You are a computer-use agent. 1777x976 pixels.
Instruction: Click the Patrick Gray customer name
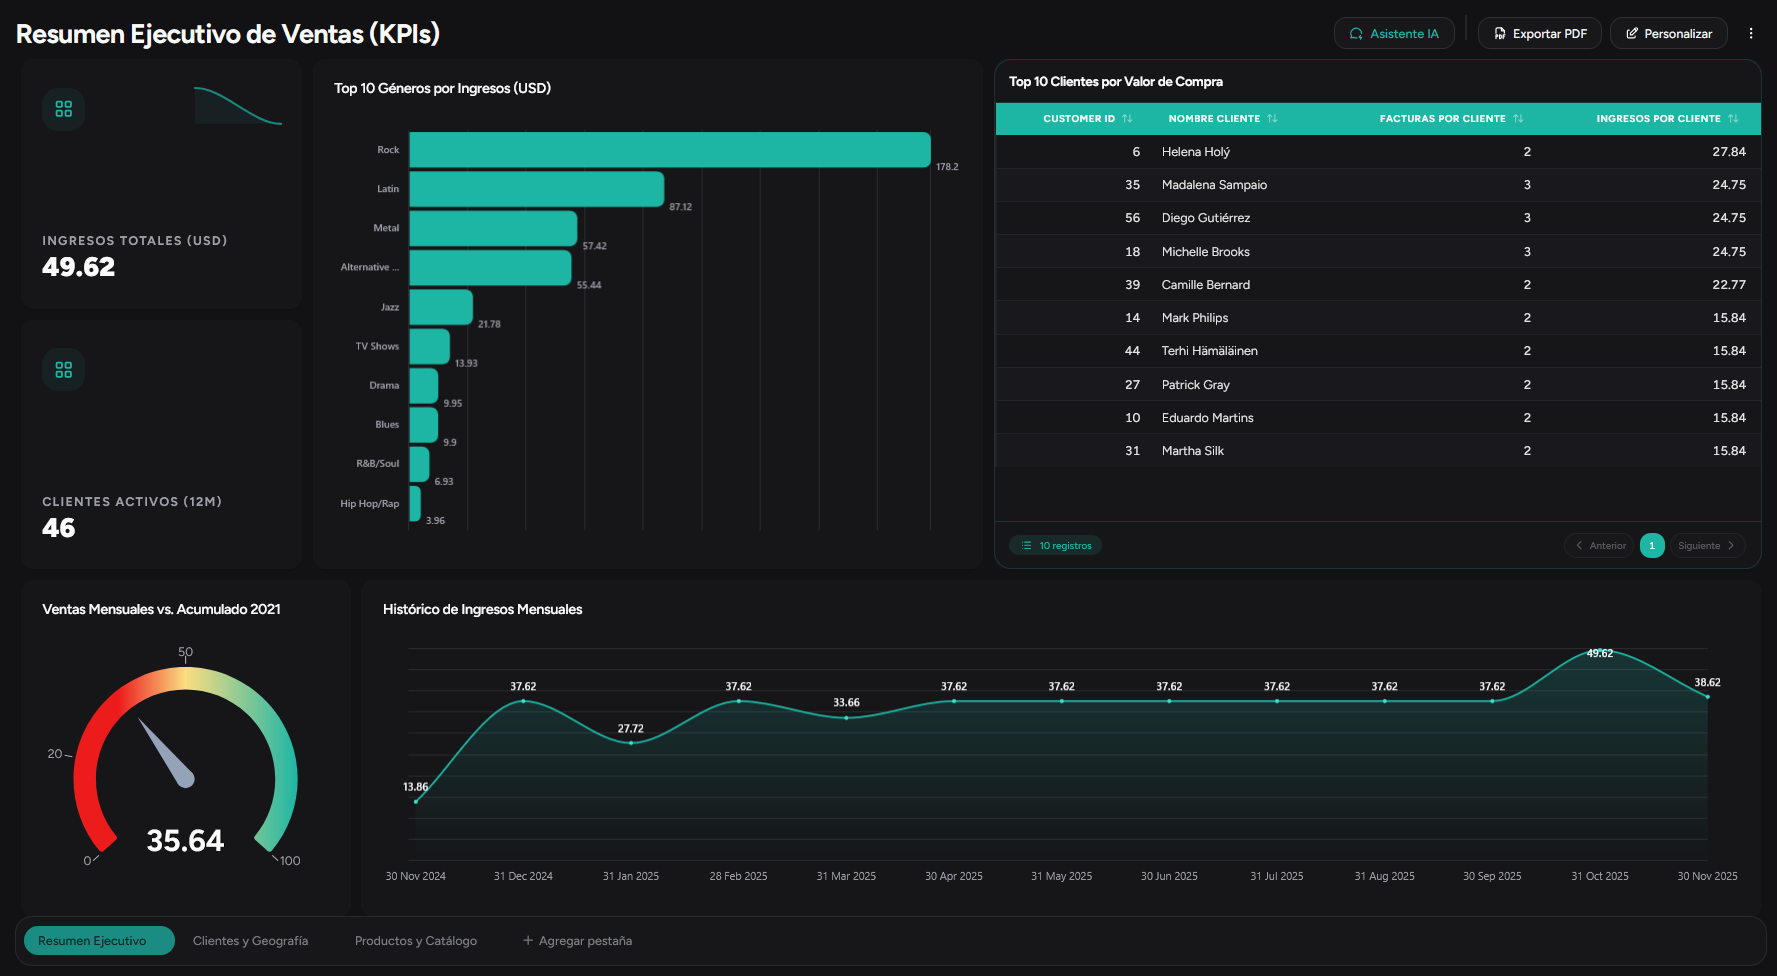tap(1196, 385)
